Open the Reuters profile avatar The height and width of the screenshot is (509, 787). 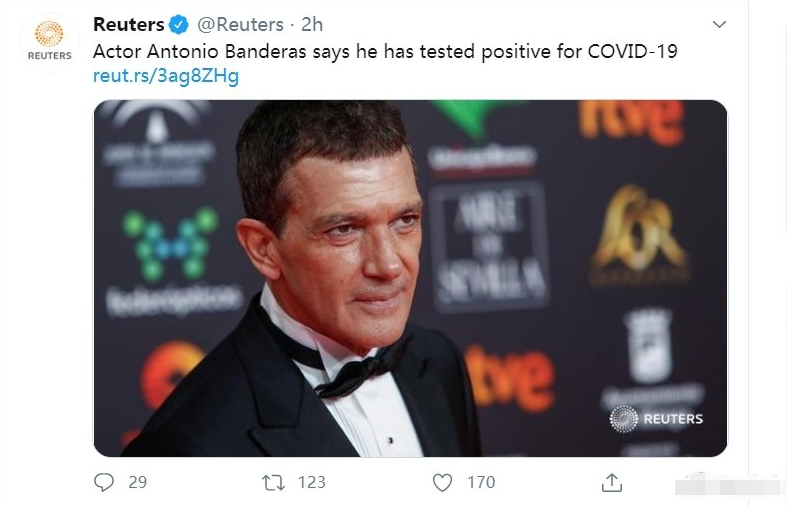point(49,42)
